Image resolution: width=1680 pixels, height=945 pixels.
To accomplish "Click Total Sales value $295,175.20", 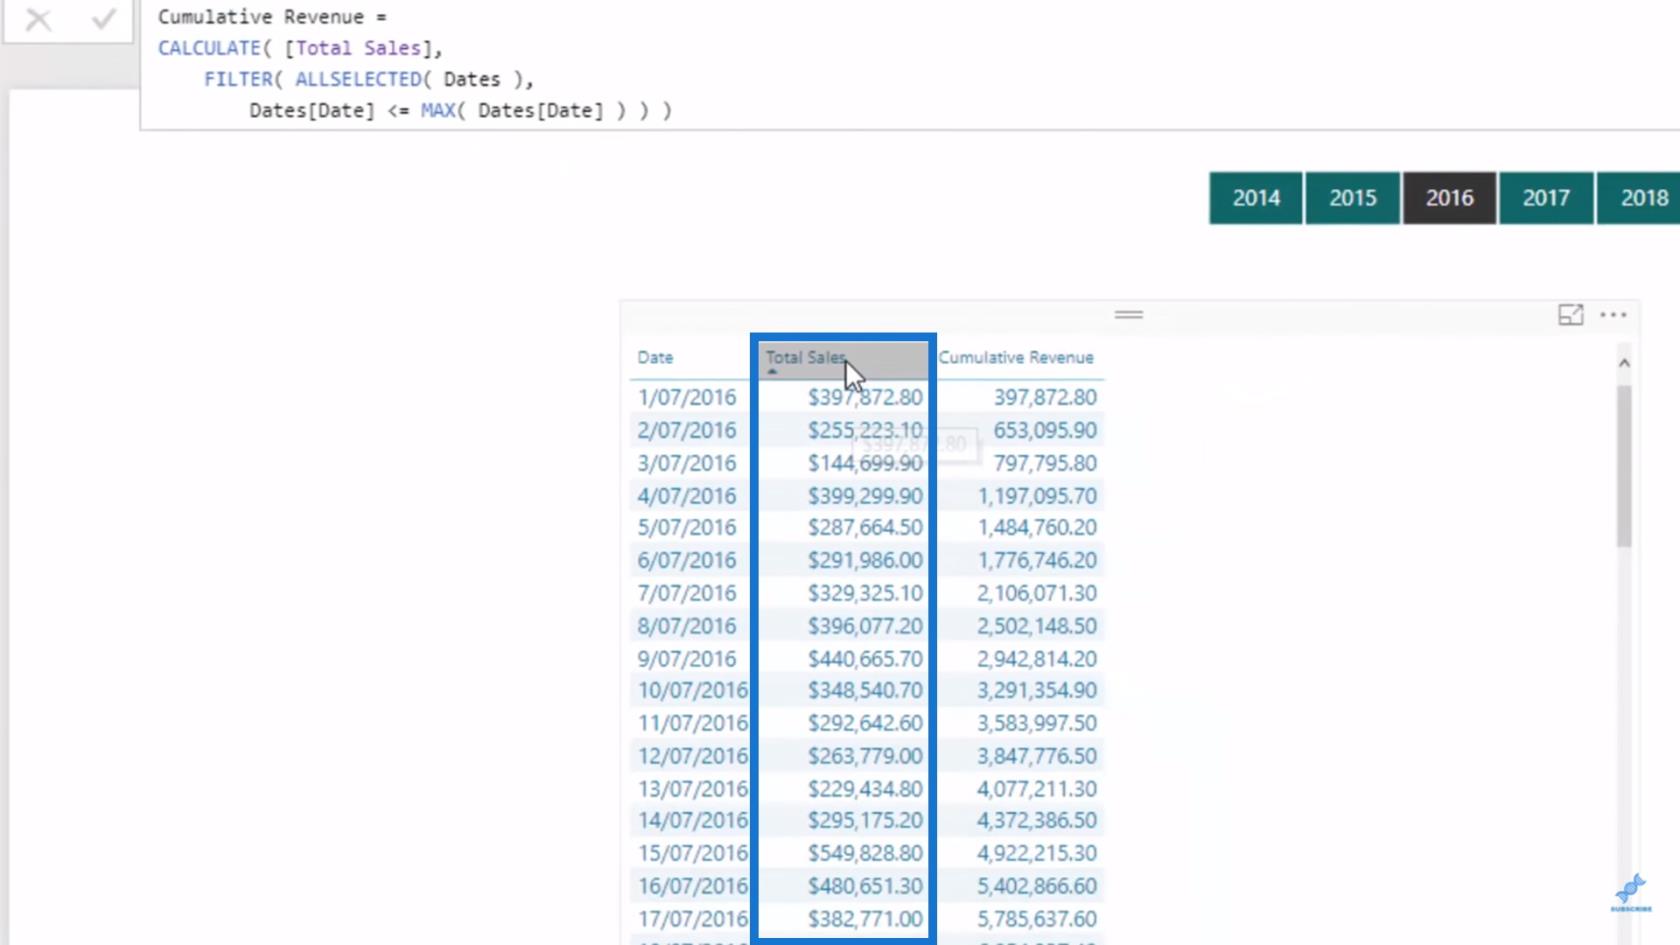I will coord(865,820).
